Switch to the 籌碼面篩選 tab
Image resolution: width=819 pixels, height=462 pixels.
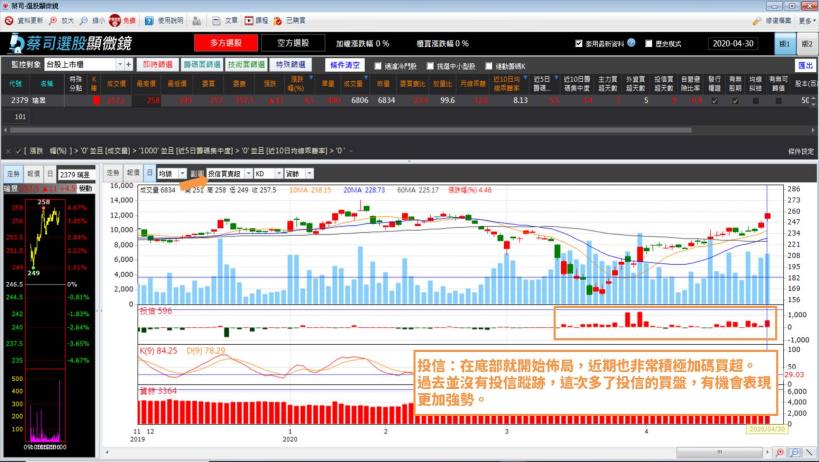pos(202,65)
